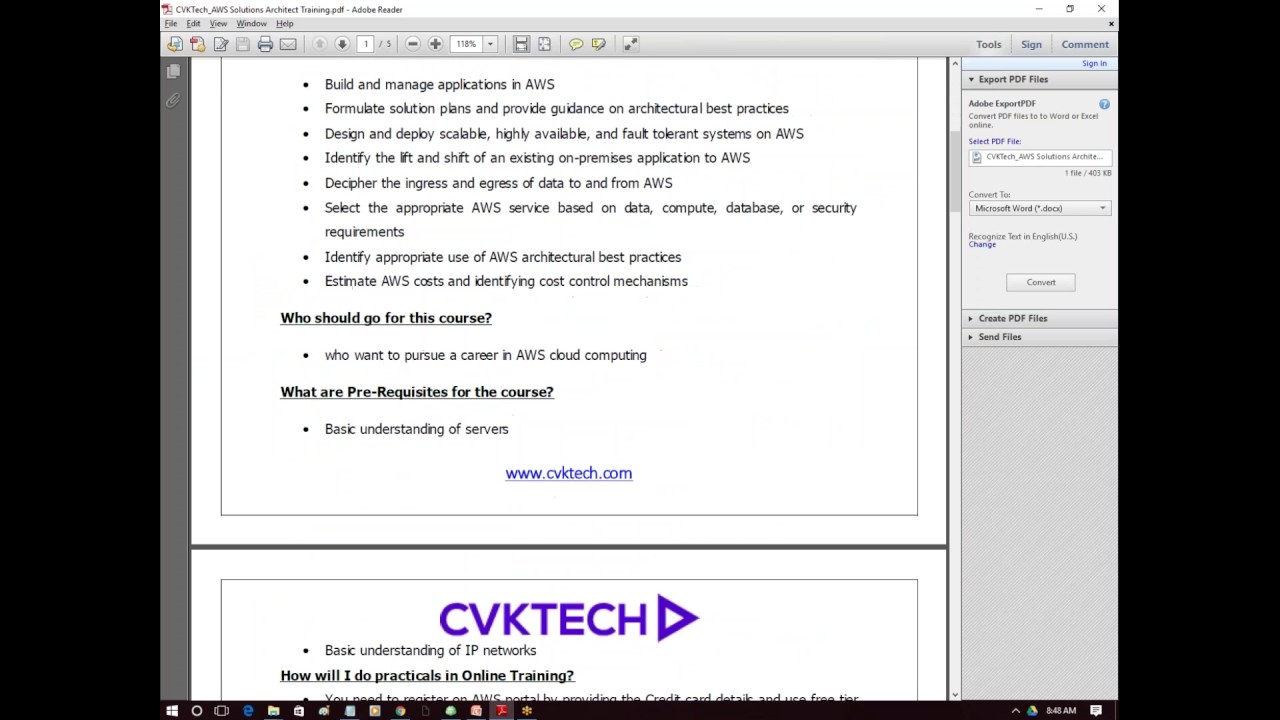Viewport: 1280px width, 720px height.
Task: Open the Edit menu
Action: coord(193,23)
